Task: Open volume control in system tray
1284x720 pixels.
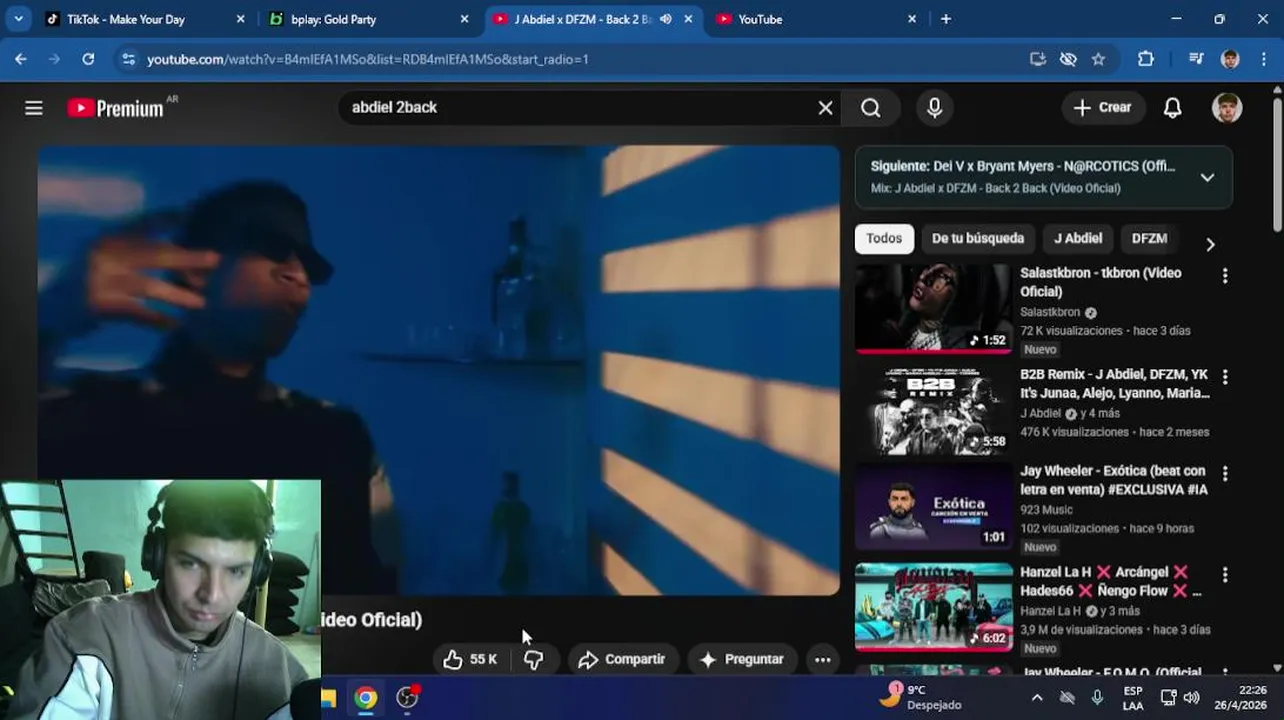Action: 1192,698
